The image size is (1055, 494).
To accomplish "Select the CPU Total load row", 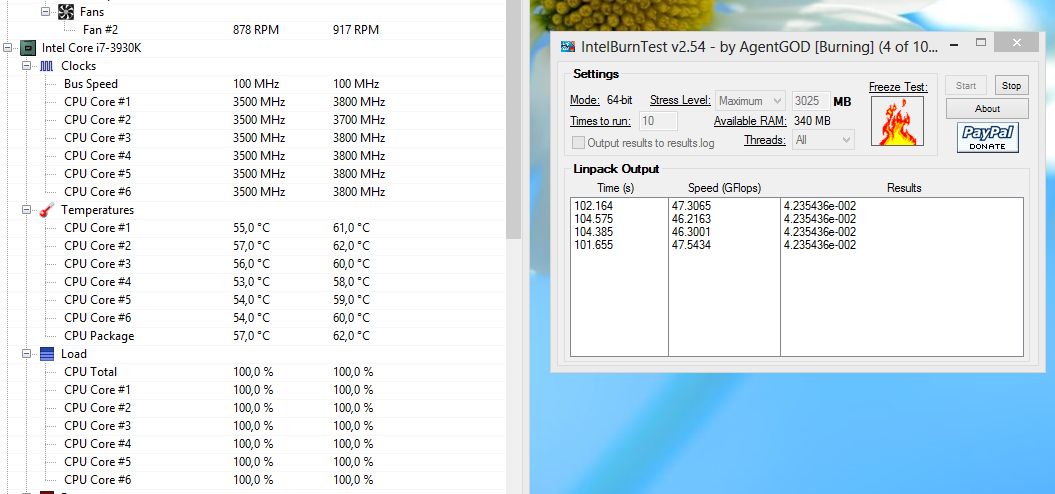I will (x=252, y=372).
